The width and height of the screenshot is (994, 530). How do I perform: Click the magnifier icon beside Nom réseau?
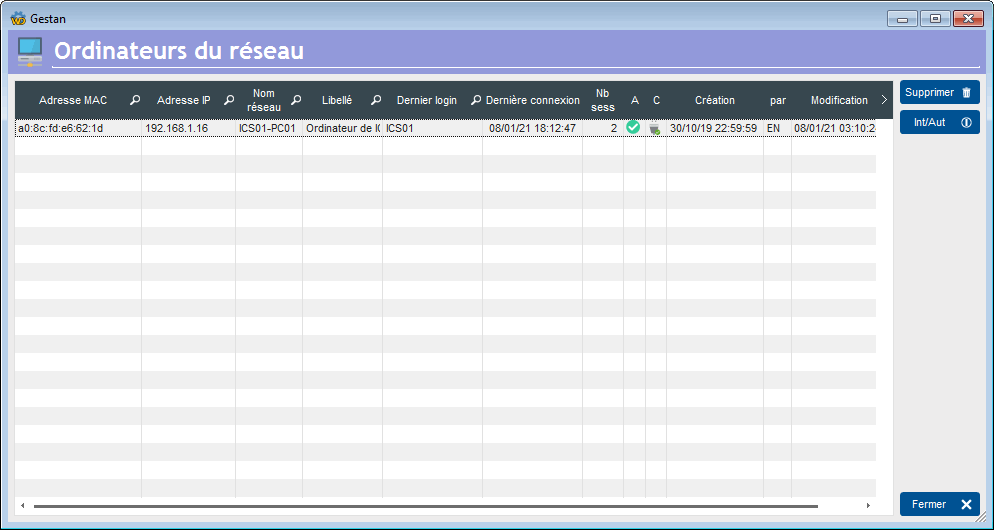click(x=296, y=101)
